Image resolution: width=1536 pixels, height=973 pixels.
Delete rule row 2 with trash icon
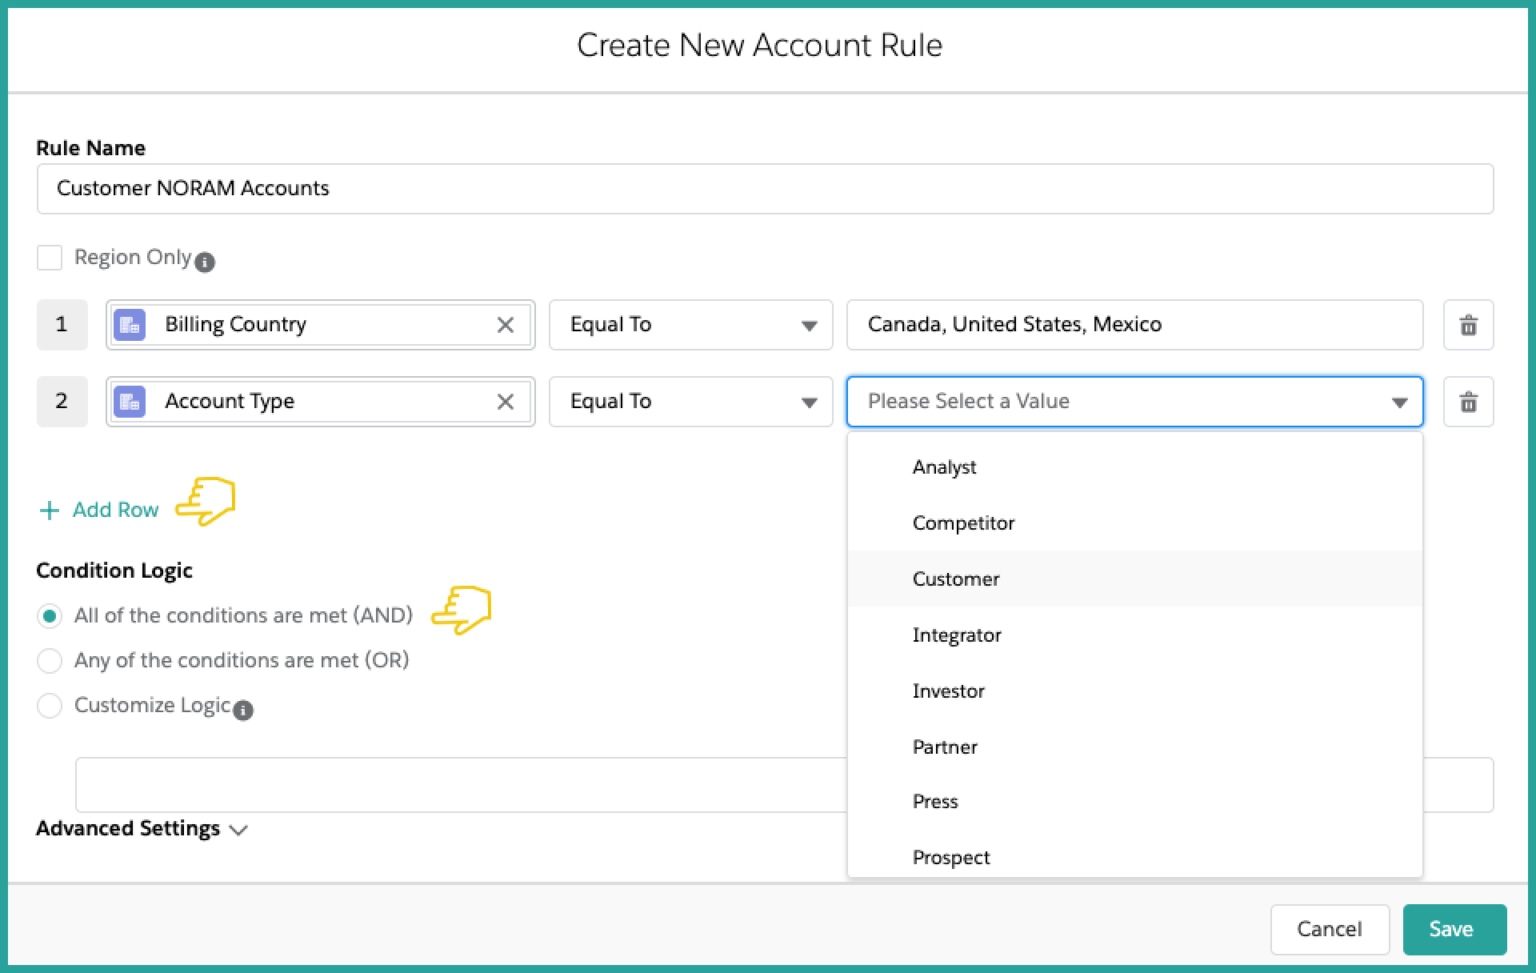(x=1468, y=402)
